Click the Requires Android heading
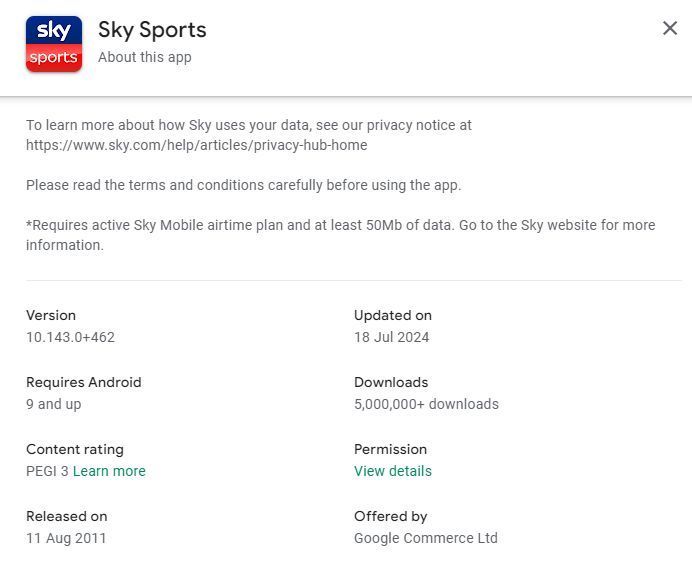 pyautogui.click(x=84, y=382)
